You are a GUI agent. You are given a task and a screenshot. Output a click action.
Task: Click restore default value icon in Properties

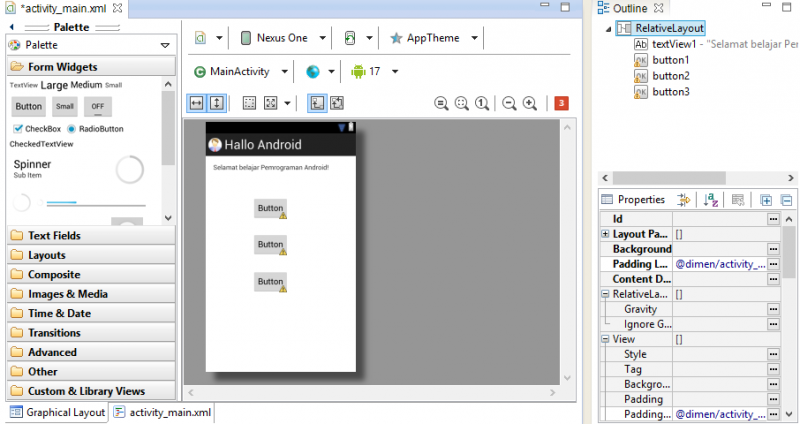pos(738,200)
